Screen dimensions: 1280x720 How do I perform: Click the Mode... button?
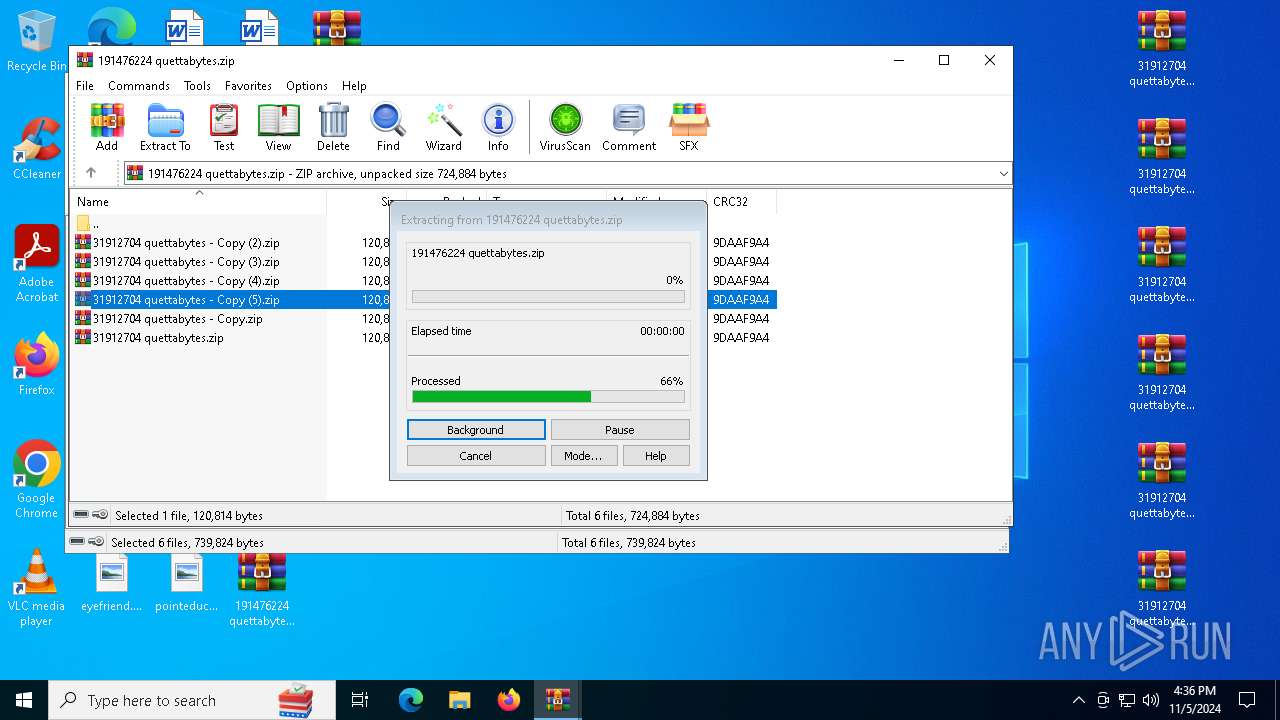(x=583, y=456)
